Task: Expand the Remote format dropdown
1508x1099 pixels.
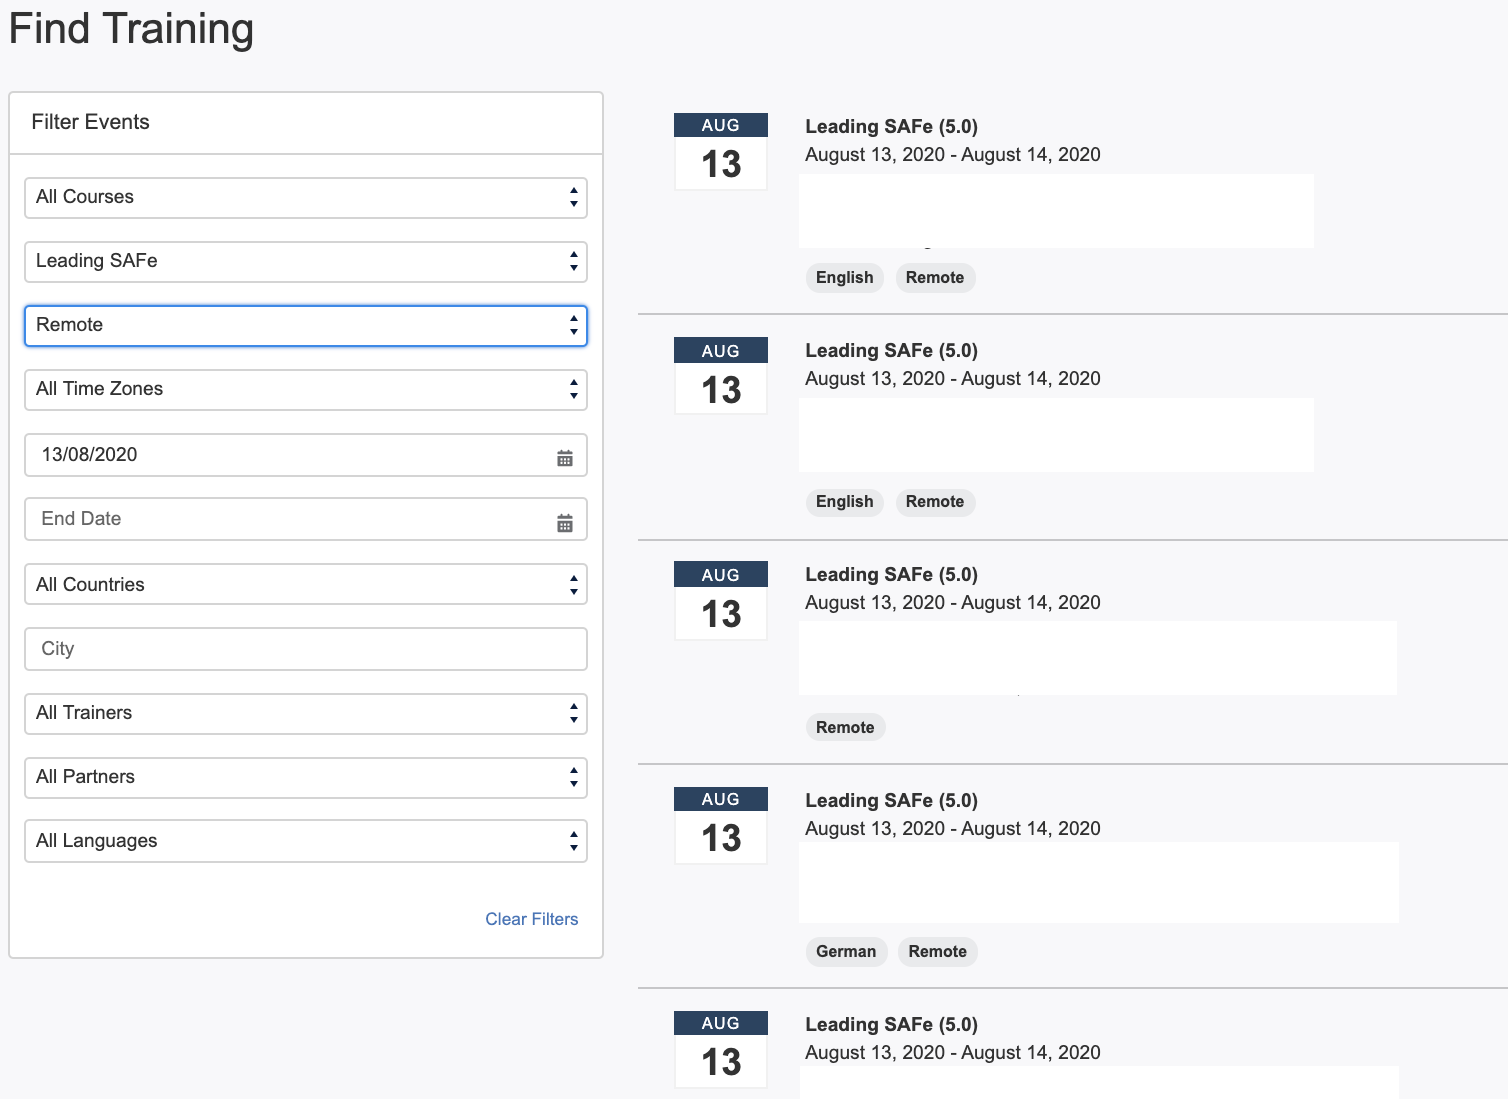Action: [x=305, y=326]
